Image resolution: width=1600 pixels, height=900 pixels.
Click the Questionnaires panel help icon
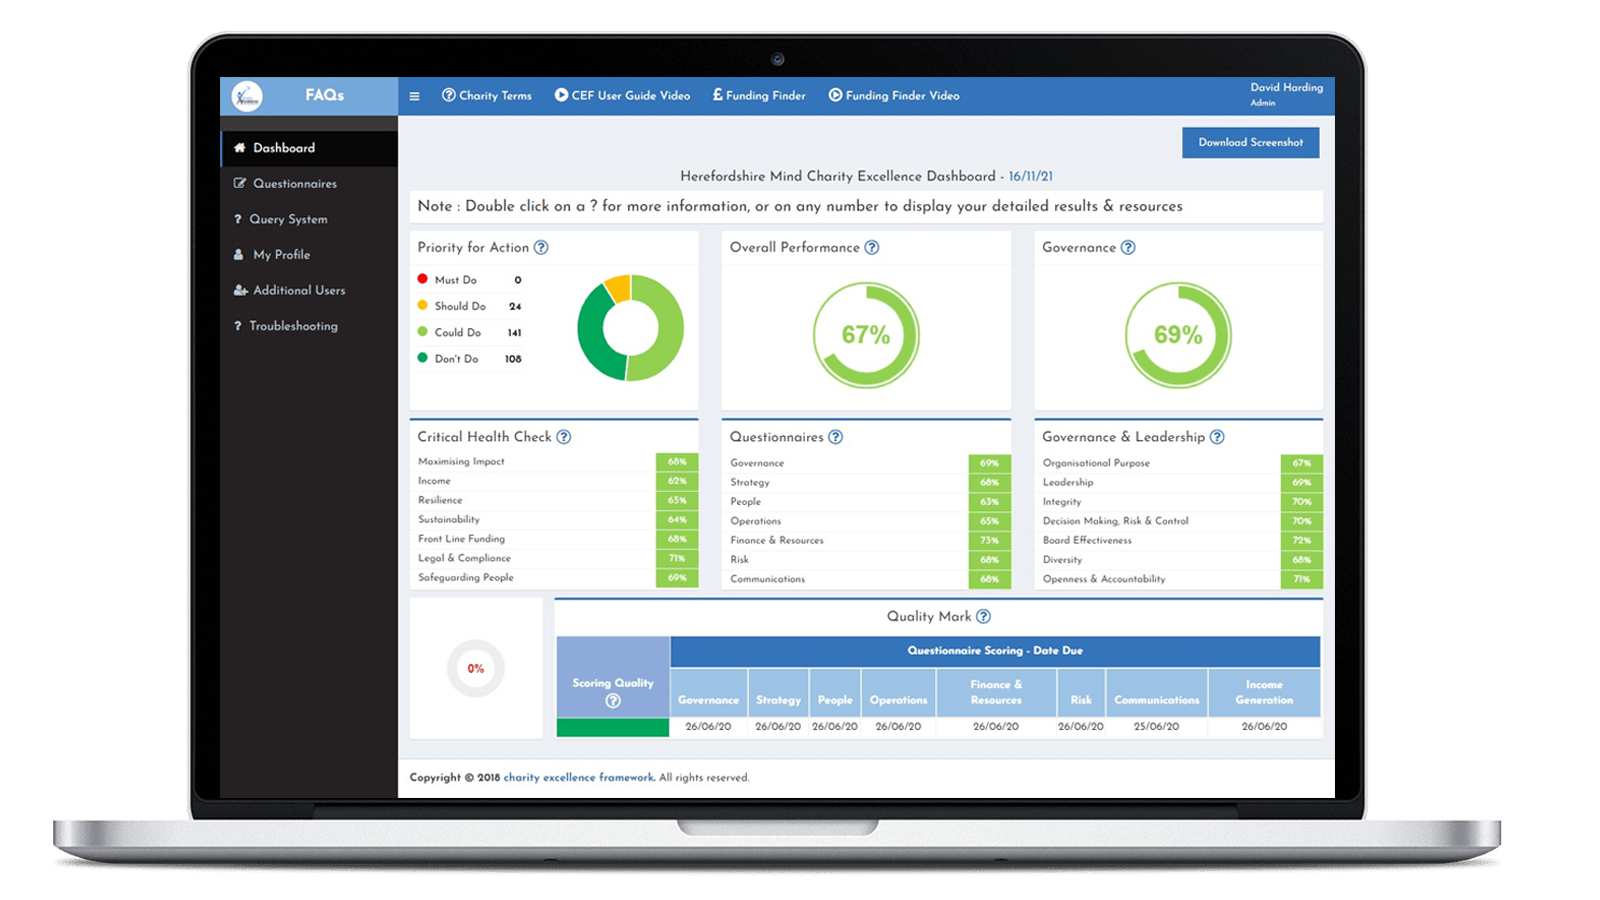pyautogui.click(x=836, y=437)
